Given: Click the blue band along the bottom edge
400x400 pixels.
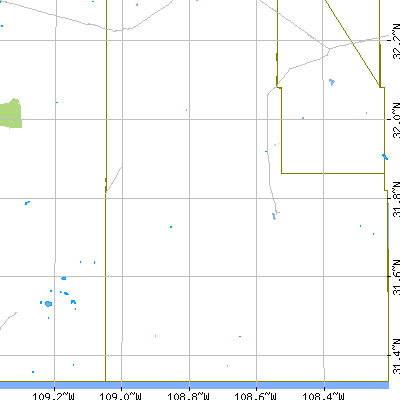Looking at the screenshot, I should point(194,385).
